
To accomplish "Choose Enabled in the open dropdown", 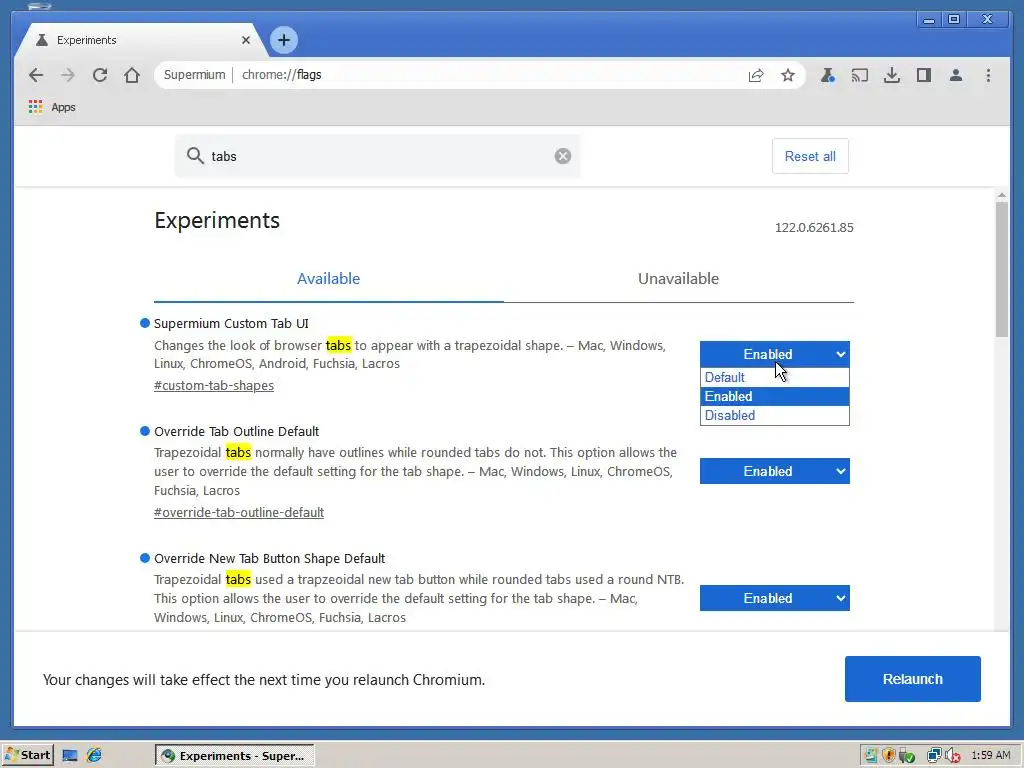I will (775, 396).
